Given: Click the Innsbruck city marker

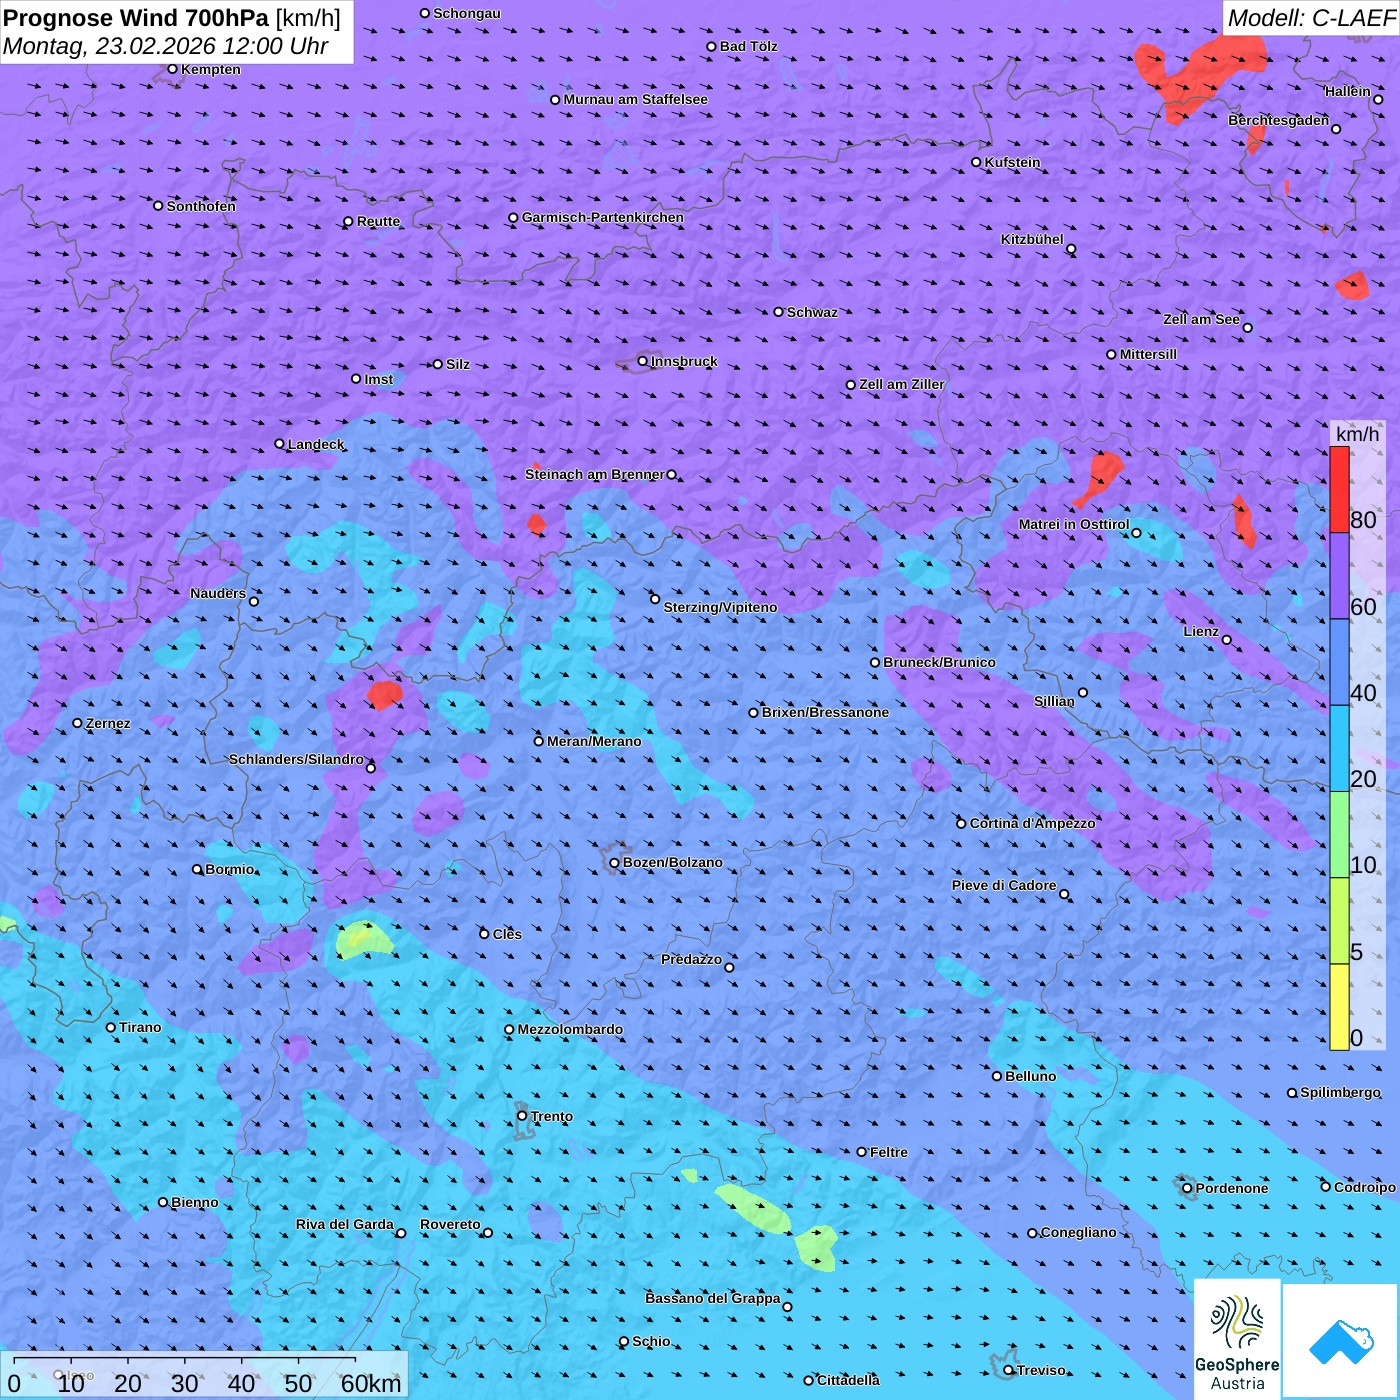Looking at the screenshot, I should point(643,361).
